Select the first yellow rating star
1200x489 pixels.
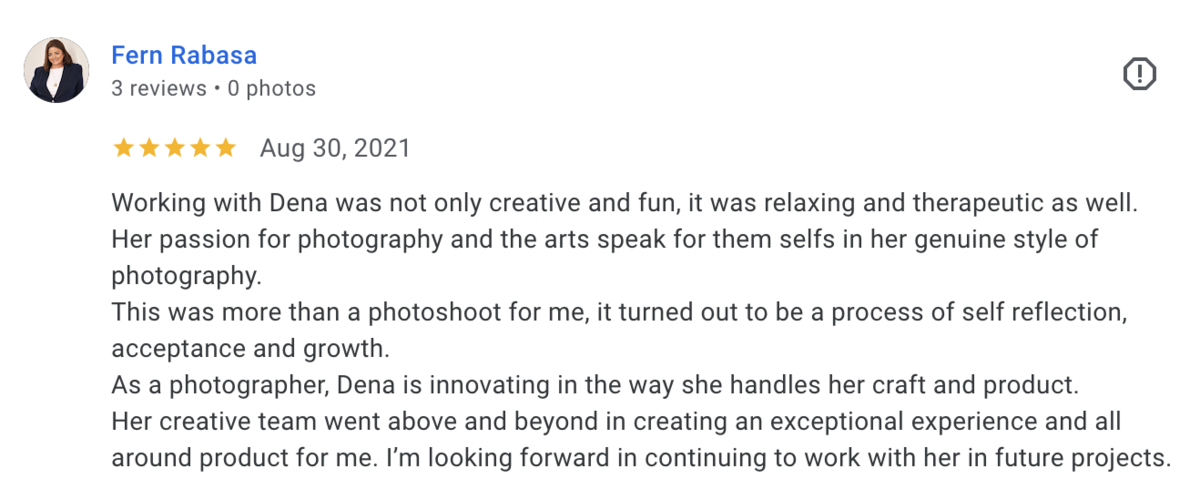tap(124, 149)
